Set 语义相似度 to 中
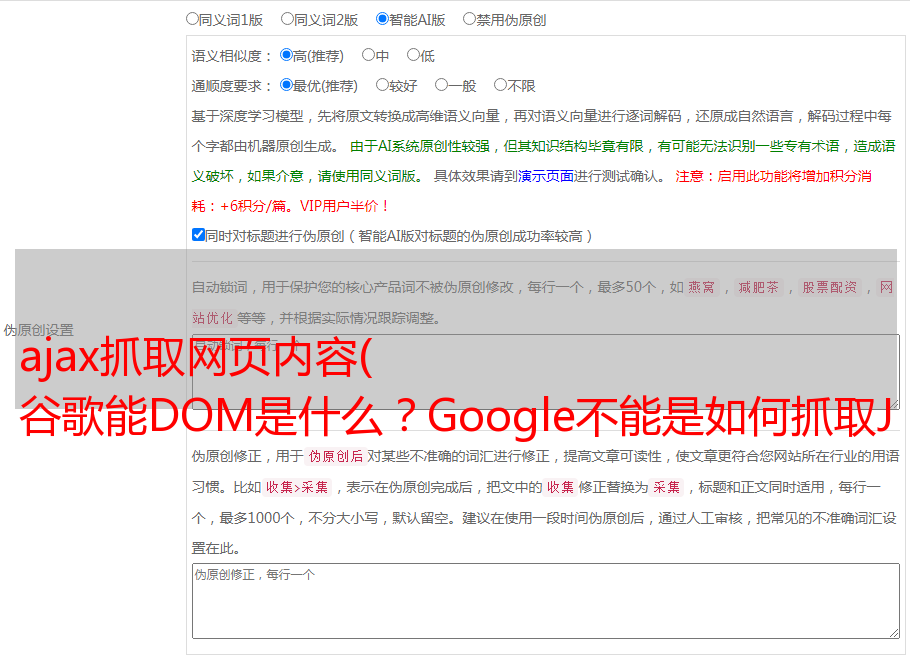 368,55
